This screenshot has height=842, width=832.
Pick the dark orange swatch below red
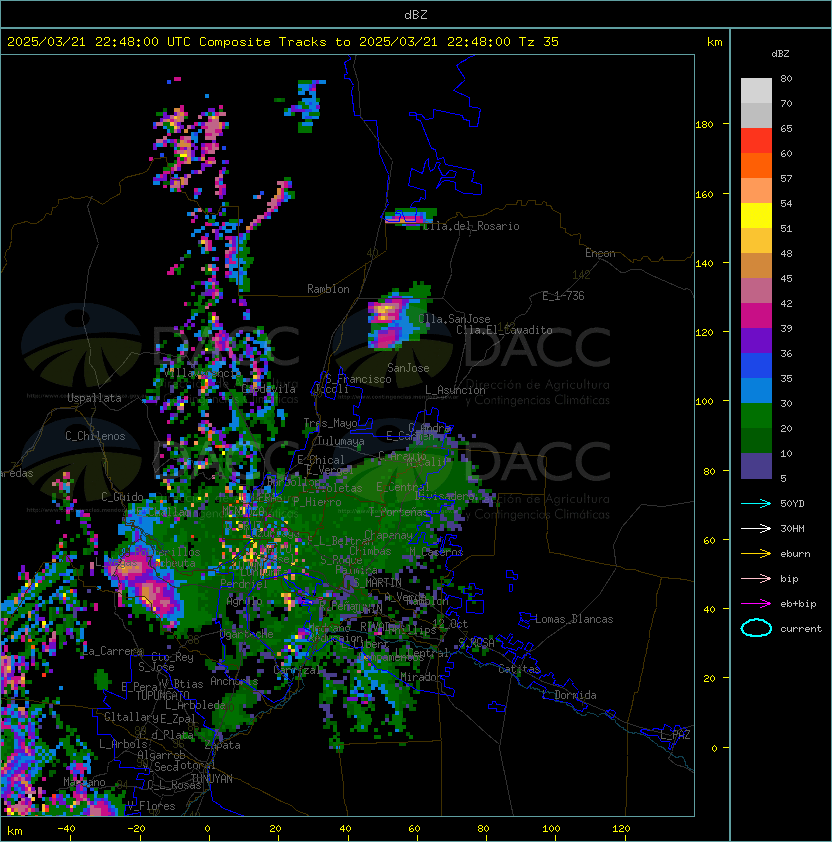tap(756, 166)
